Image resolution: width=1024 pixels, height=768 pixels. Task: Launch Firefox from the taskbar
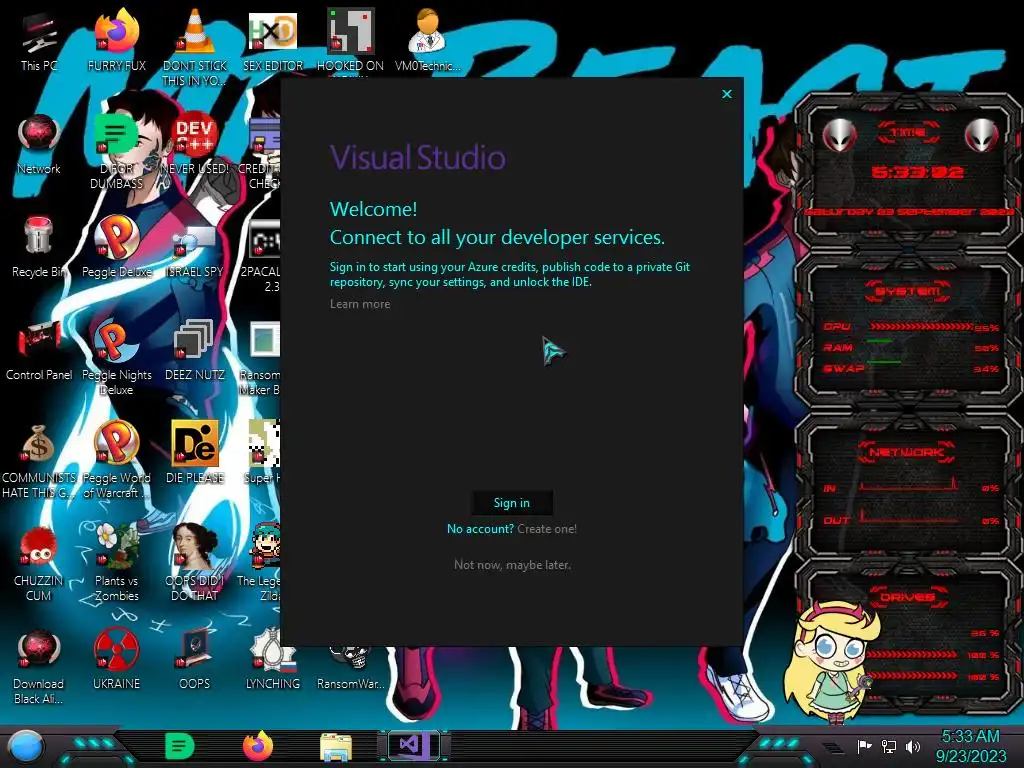tap(258, 746)
